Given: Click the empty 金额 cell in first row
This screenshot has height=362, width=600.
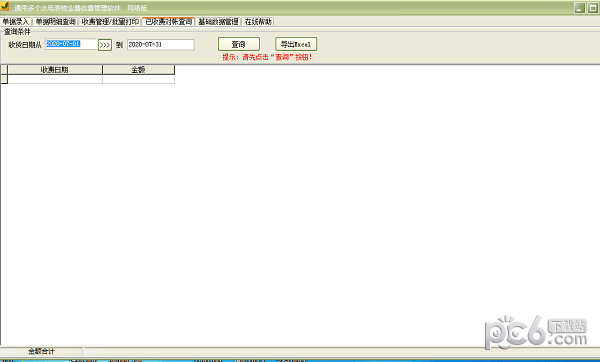Looking at the screenshot, I should (x=139, y=79).
